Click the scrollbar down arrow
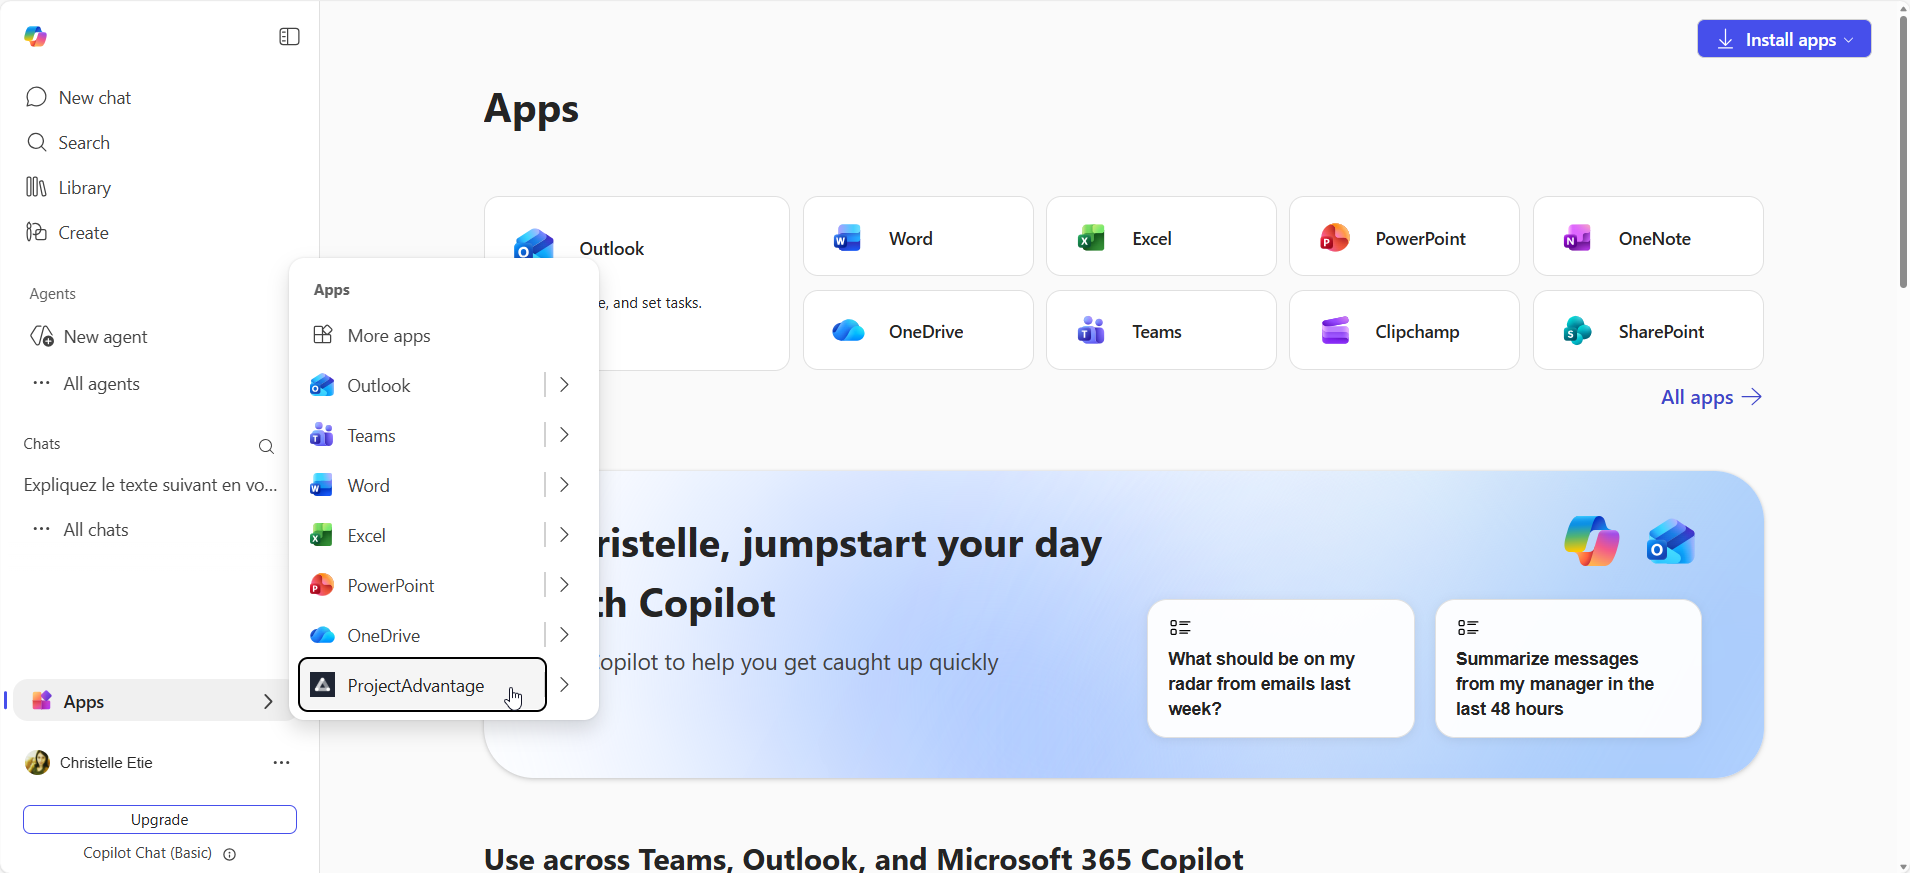Screen dimensions: 1910x873 tap(1903, 866)
